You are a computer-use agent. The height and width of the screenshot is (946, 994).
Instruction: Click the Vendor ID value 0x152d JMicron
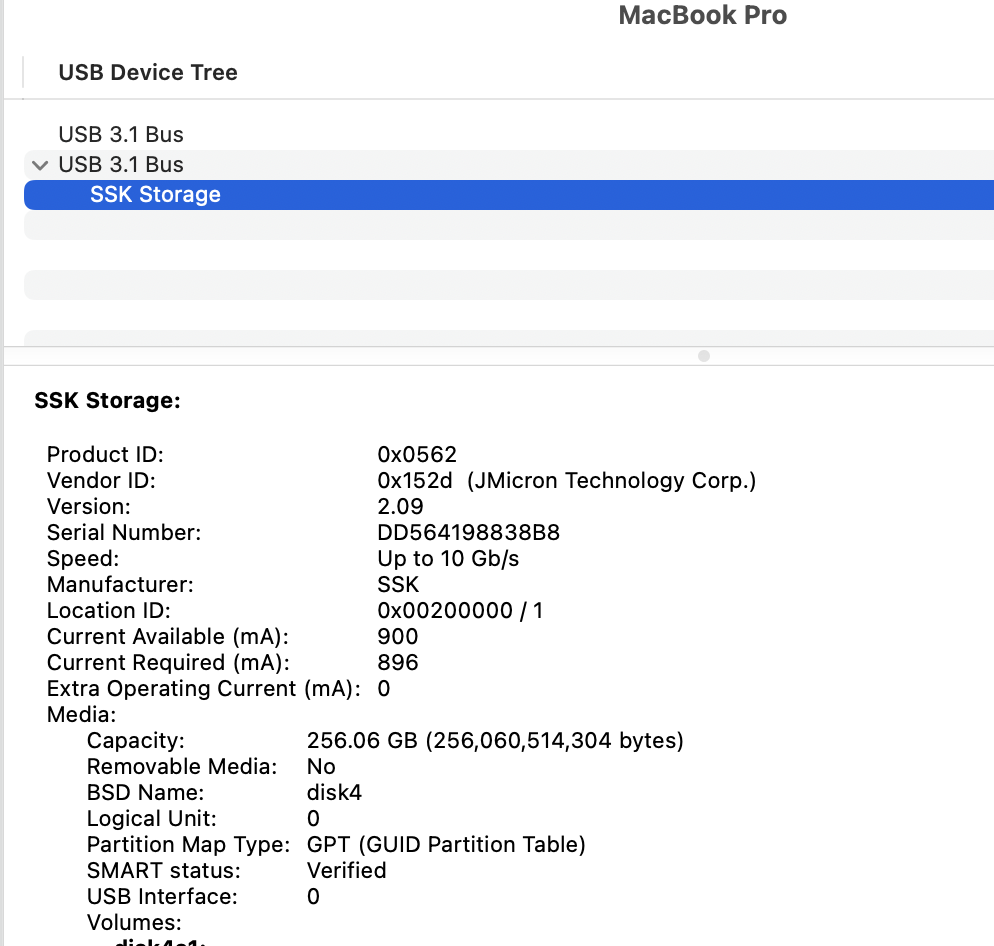[567, 481]
